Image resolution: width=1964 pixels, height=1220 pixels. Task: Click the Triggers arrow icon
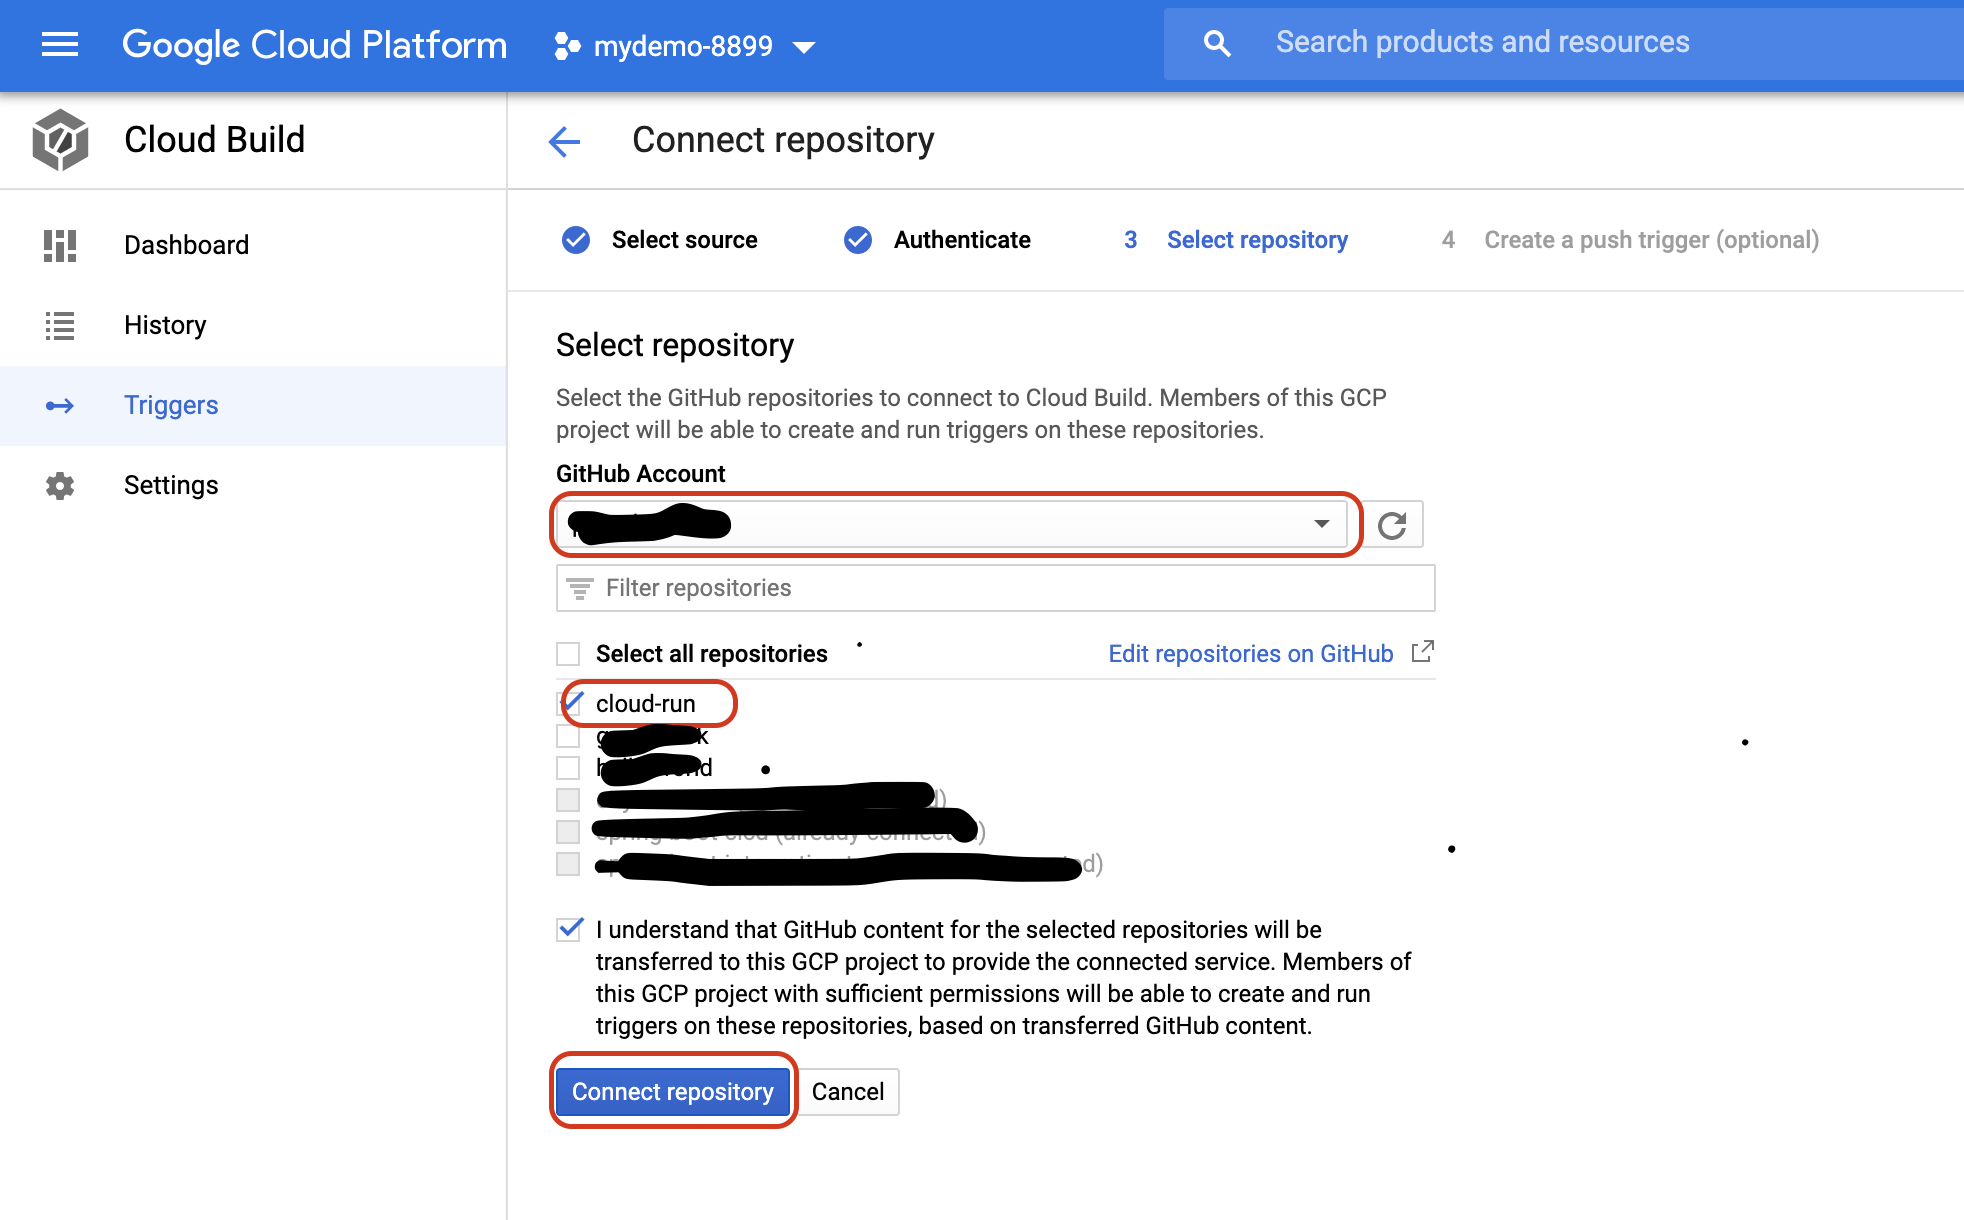(60, 405)
